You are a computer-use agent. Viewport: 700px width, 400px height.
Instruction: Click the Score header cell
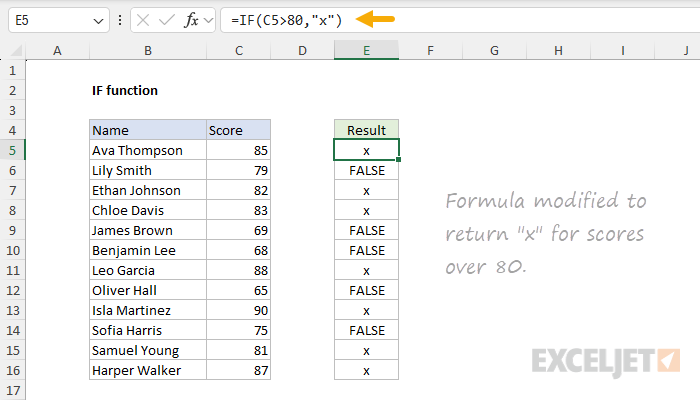(x=238, y=130)
